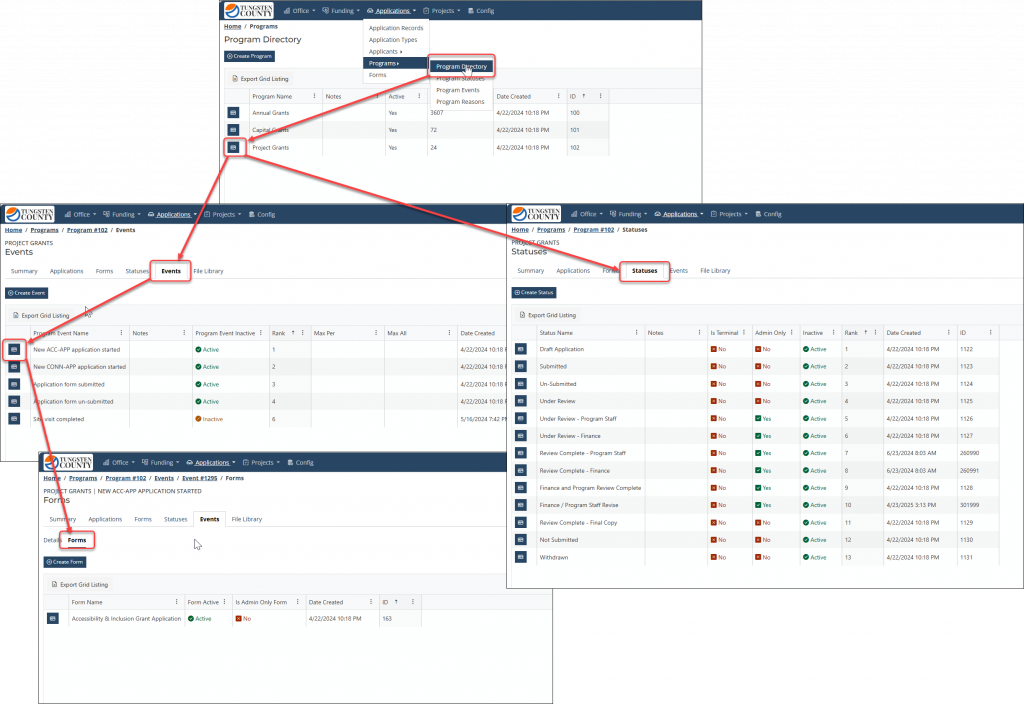Open File Library tab in Statuses window
Viewport: 1024px width, 704px height.
[715, 270]
